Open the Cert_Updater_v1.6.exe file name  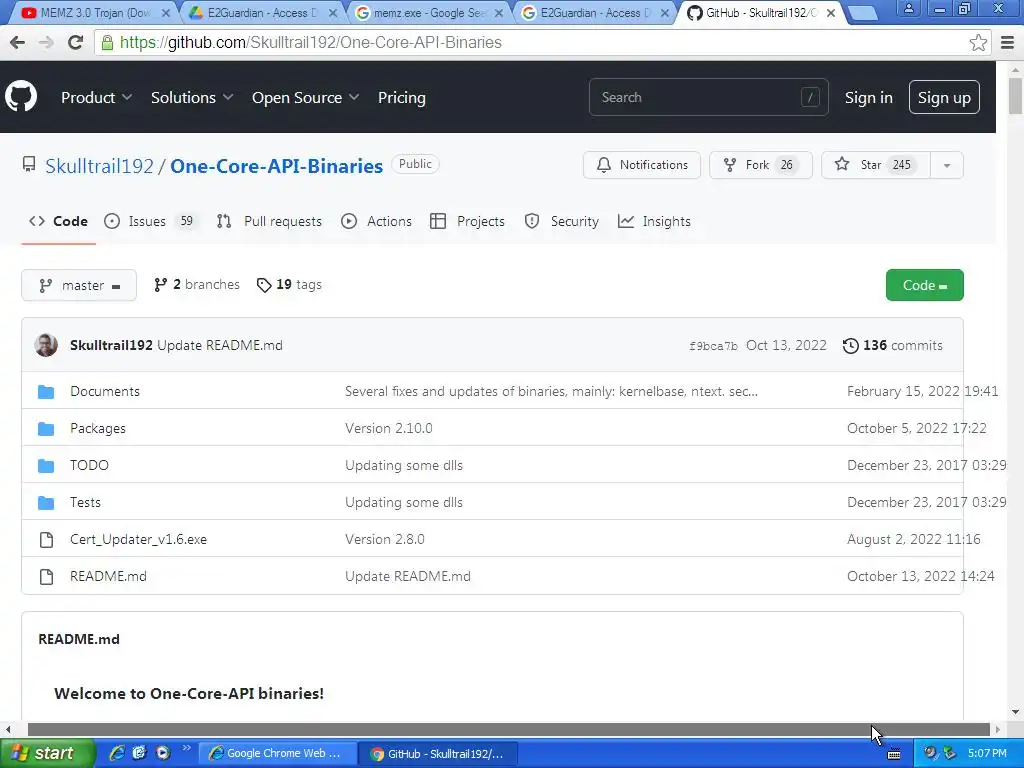click(x=138, y=539)
